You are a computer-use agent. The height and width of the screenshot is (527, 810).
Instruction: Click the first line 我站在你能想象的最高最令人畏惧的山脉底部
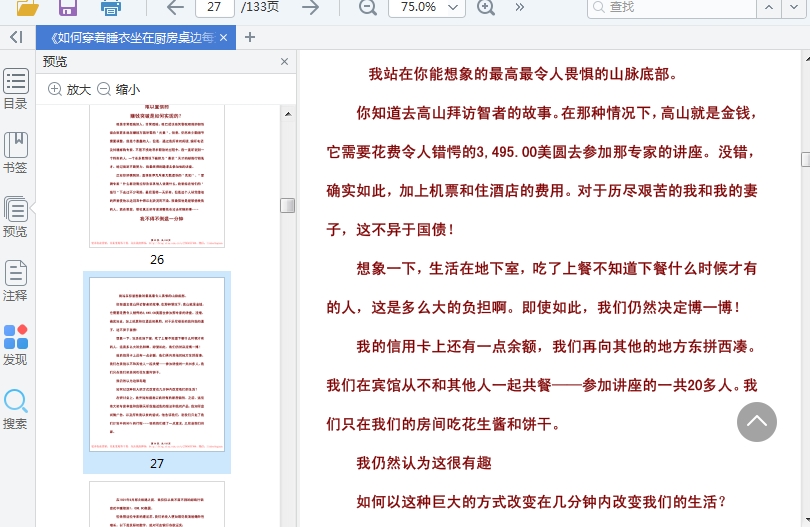[x=522, y=74]
